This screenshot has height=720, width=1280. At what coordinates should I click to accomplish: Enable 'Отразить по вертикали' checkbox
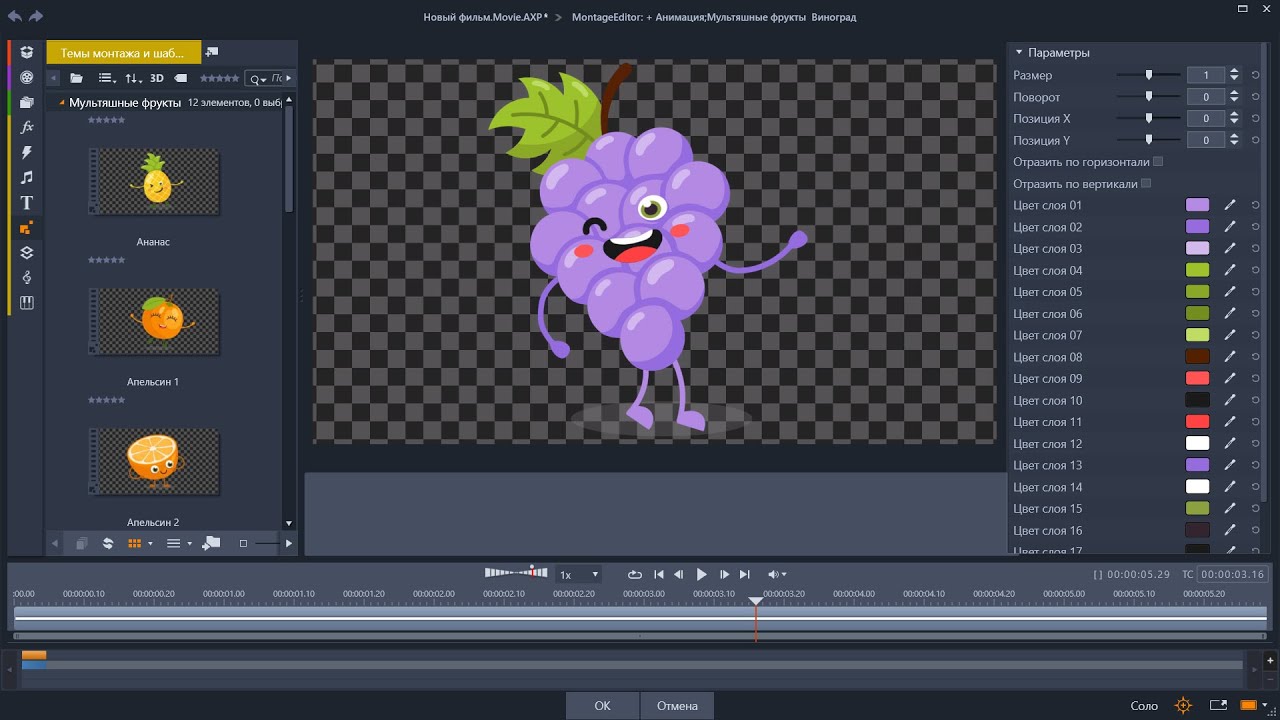coord(1146,183)
